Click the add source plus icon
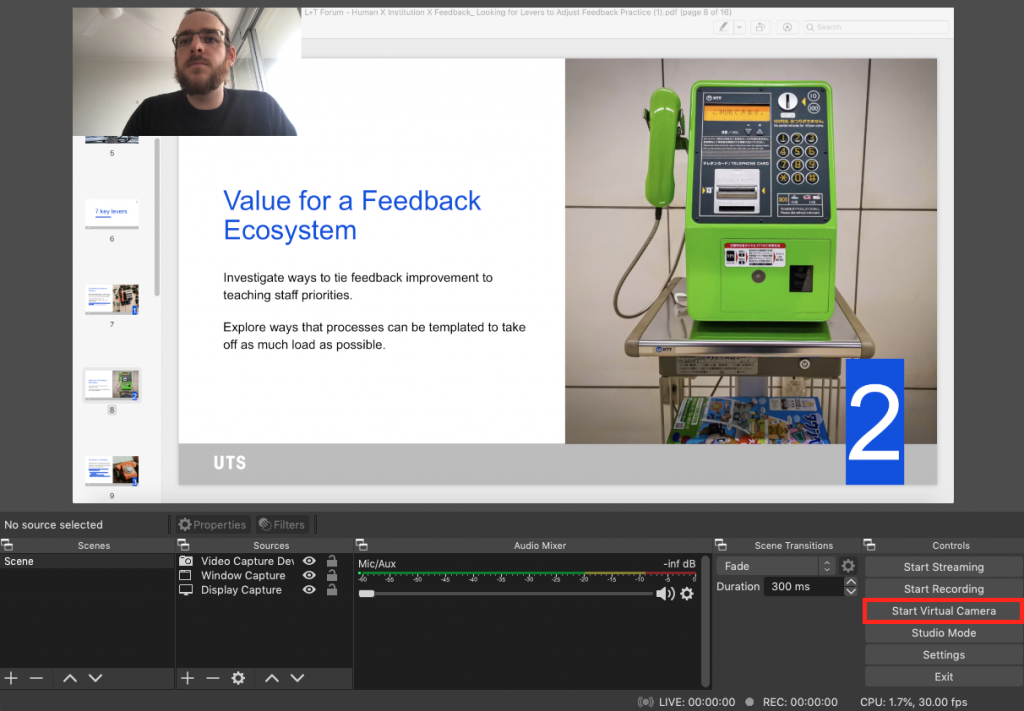The width and height of the screenshot is (1024, 711). pos(187,678)
